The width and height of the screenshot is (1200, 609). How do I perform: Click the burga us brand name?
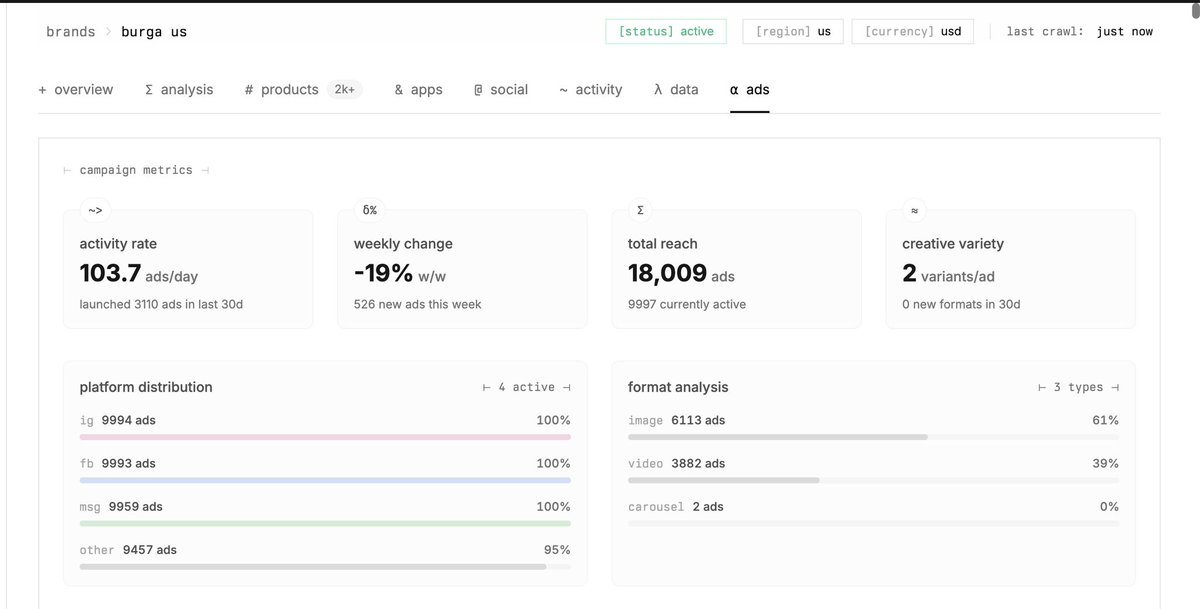pyautogui.click(x=154, y=31)
